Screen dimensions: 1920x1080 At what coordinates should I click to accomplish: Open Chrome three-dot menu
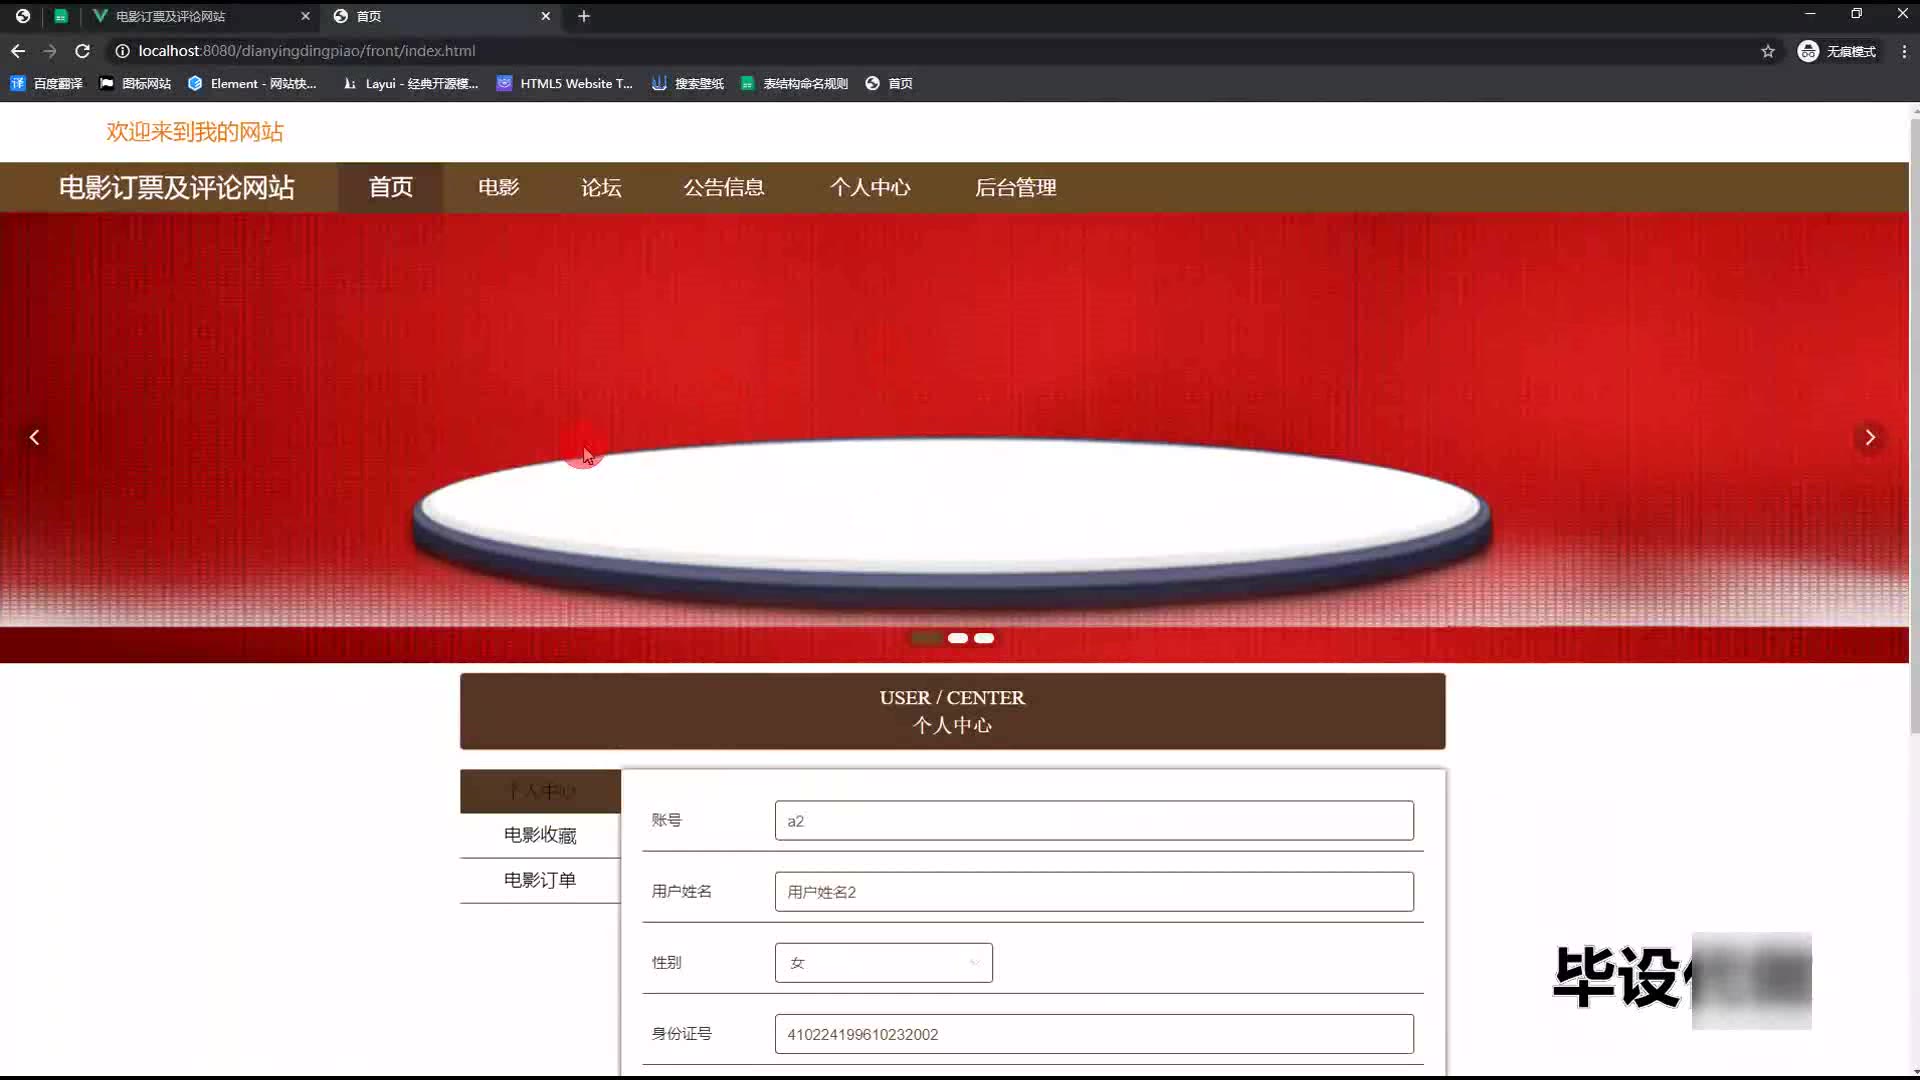point(1903,51)
